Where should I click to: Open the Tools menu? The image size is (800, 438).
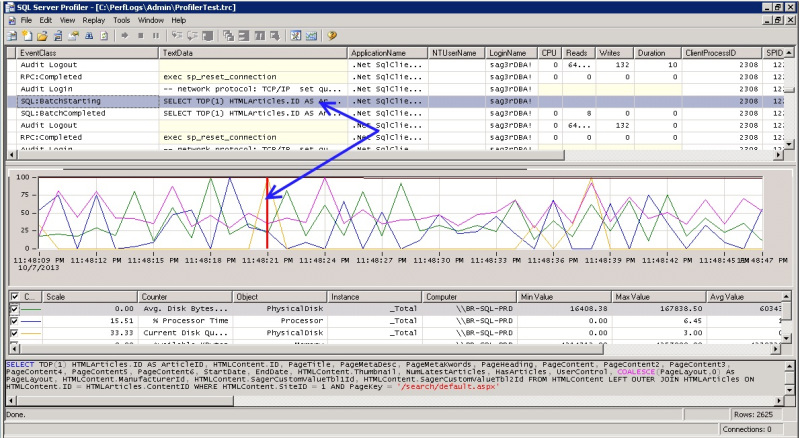click(x=121, y=19)
